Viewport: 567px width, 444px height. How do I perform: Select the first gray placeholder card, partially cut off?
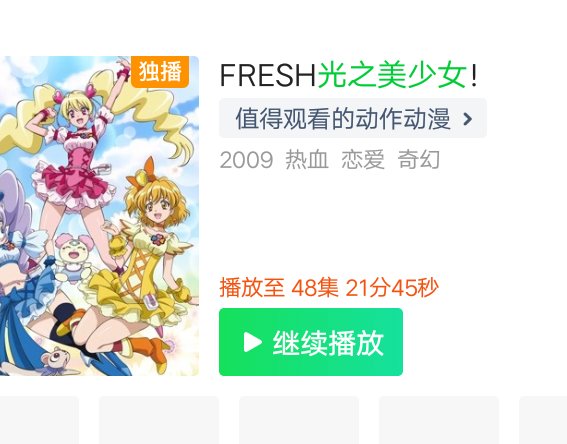pyautogui.click(x=39, y=420)
